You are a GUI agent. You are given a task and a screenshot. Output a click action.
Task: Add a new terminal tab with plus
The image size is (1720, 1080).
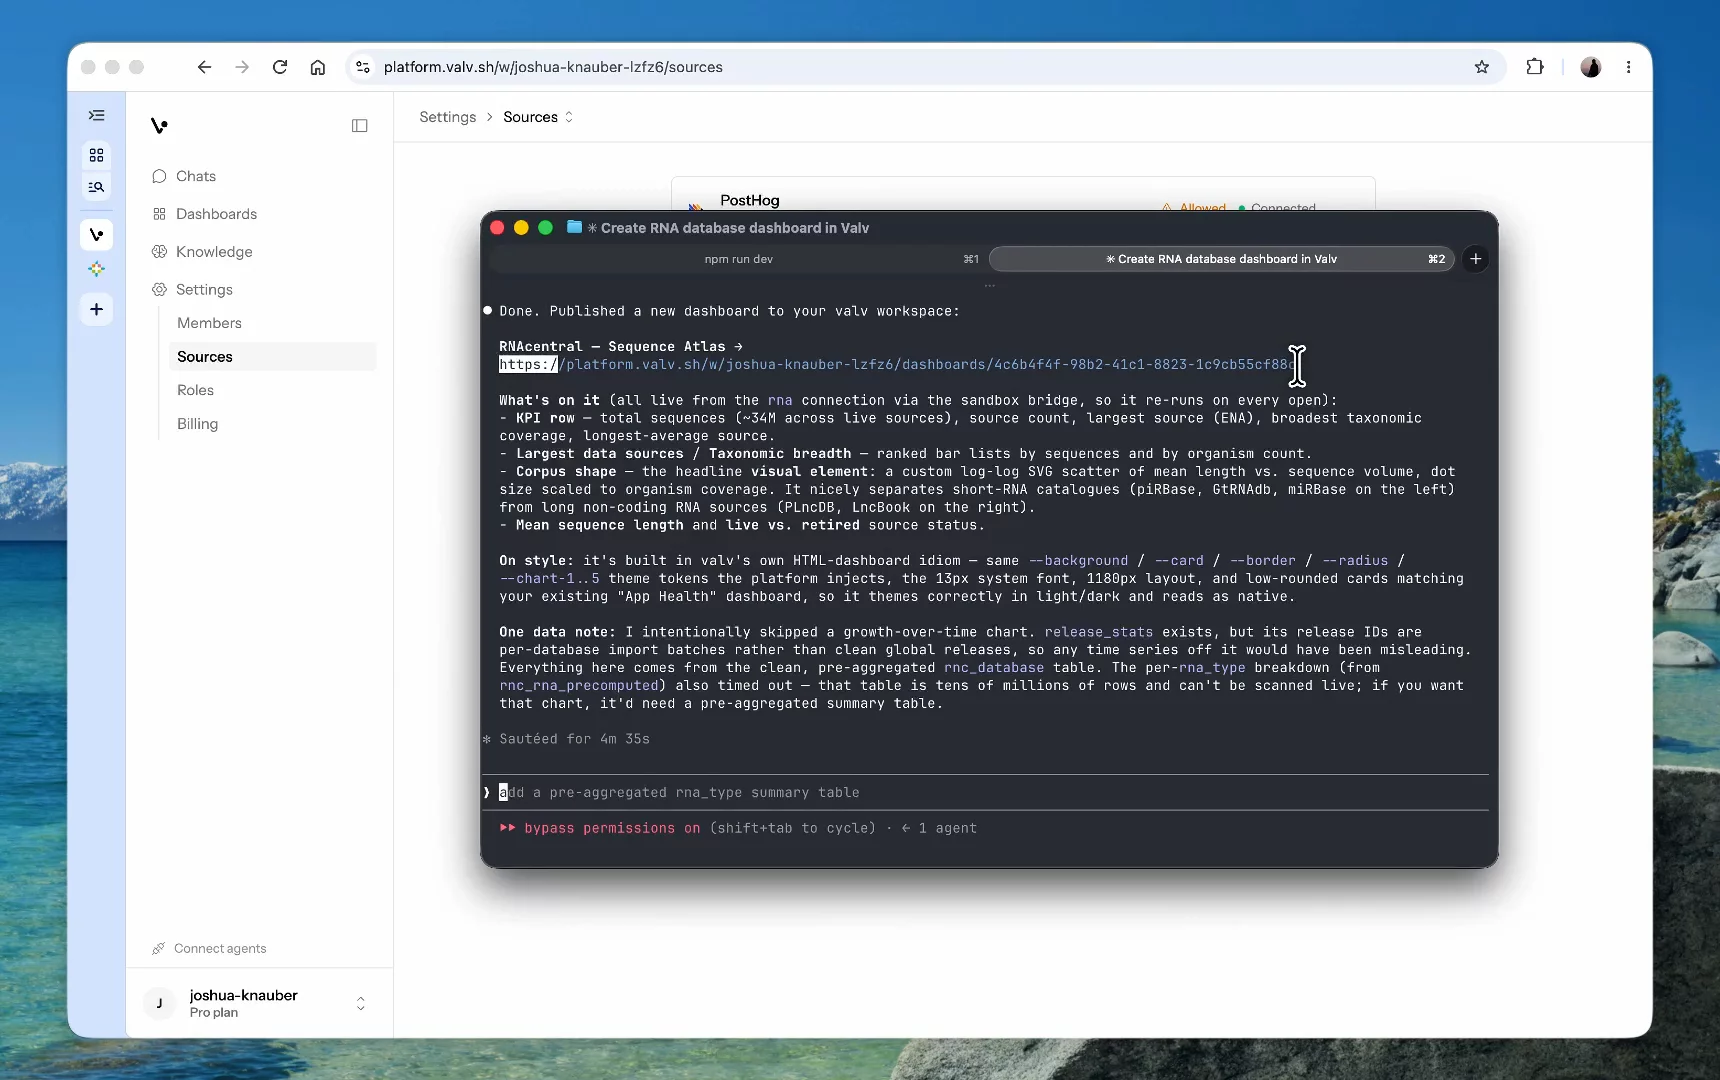click(x=1475, y=259)
